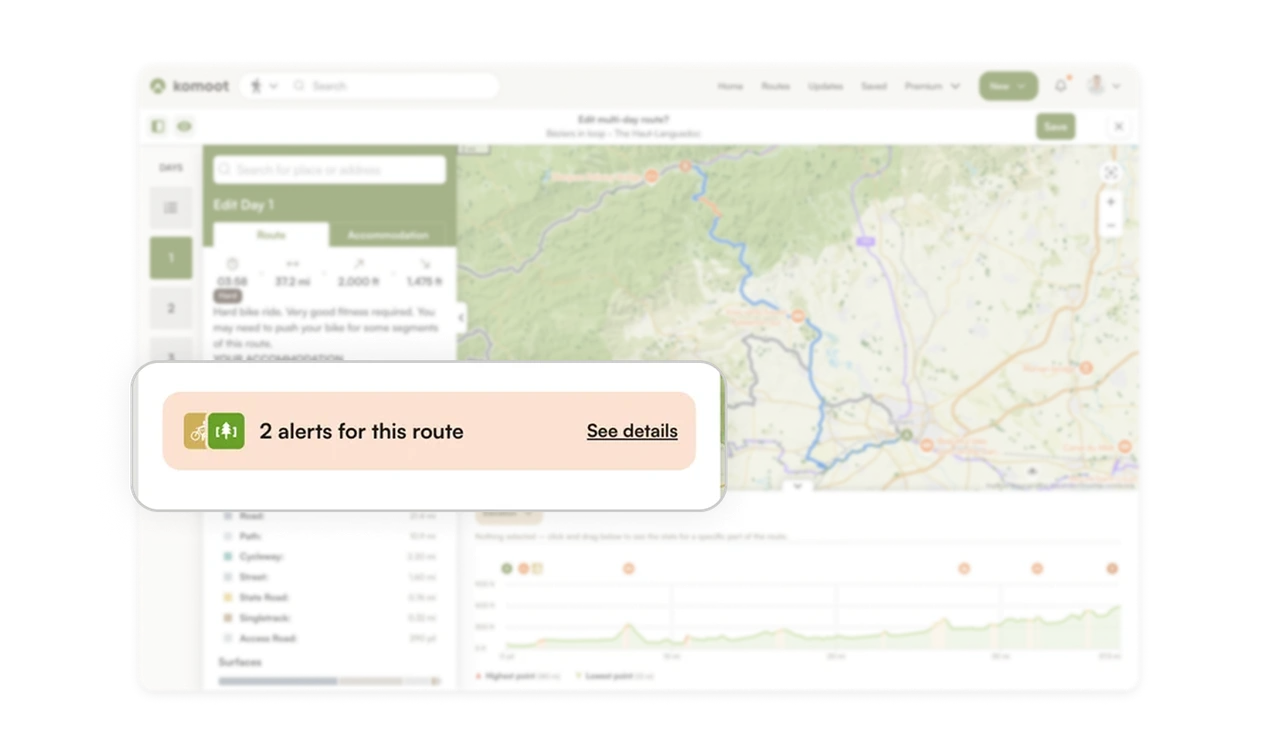
Task: Zoom in on the map
Action: pyautogui.click(x=1111, y=202)
